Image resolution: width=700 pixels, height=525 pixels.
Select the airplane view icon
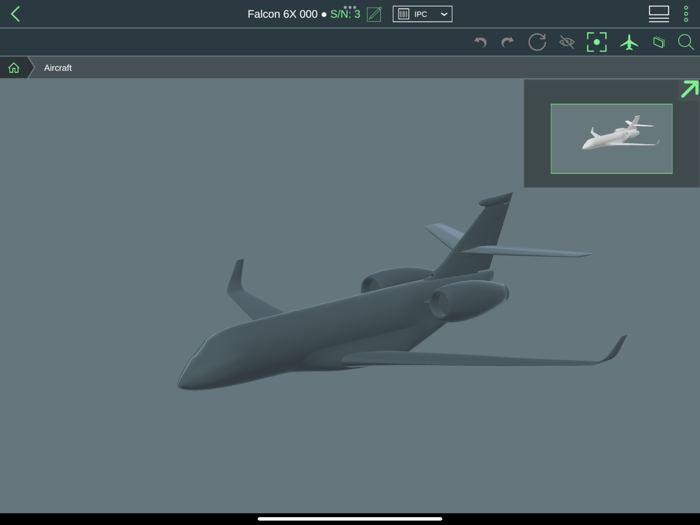pyautogui.click(x=629, y=42)
